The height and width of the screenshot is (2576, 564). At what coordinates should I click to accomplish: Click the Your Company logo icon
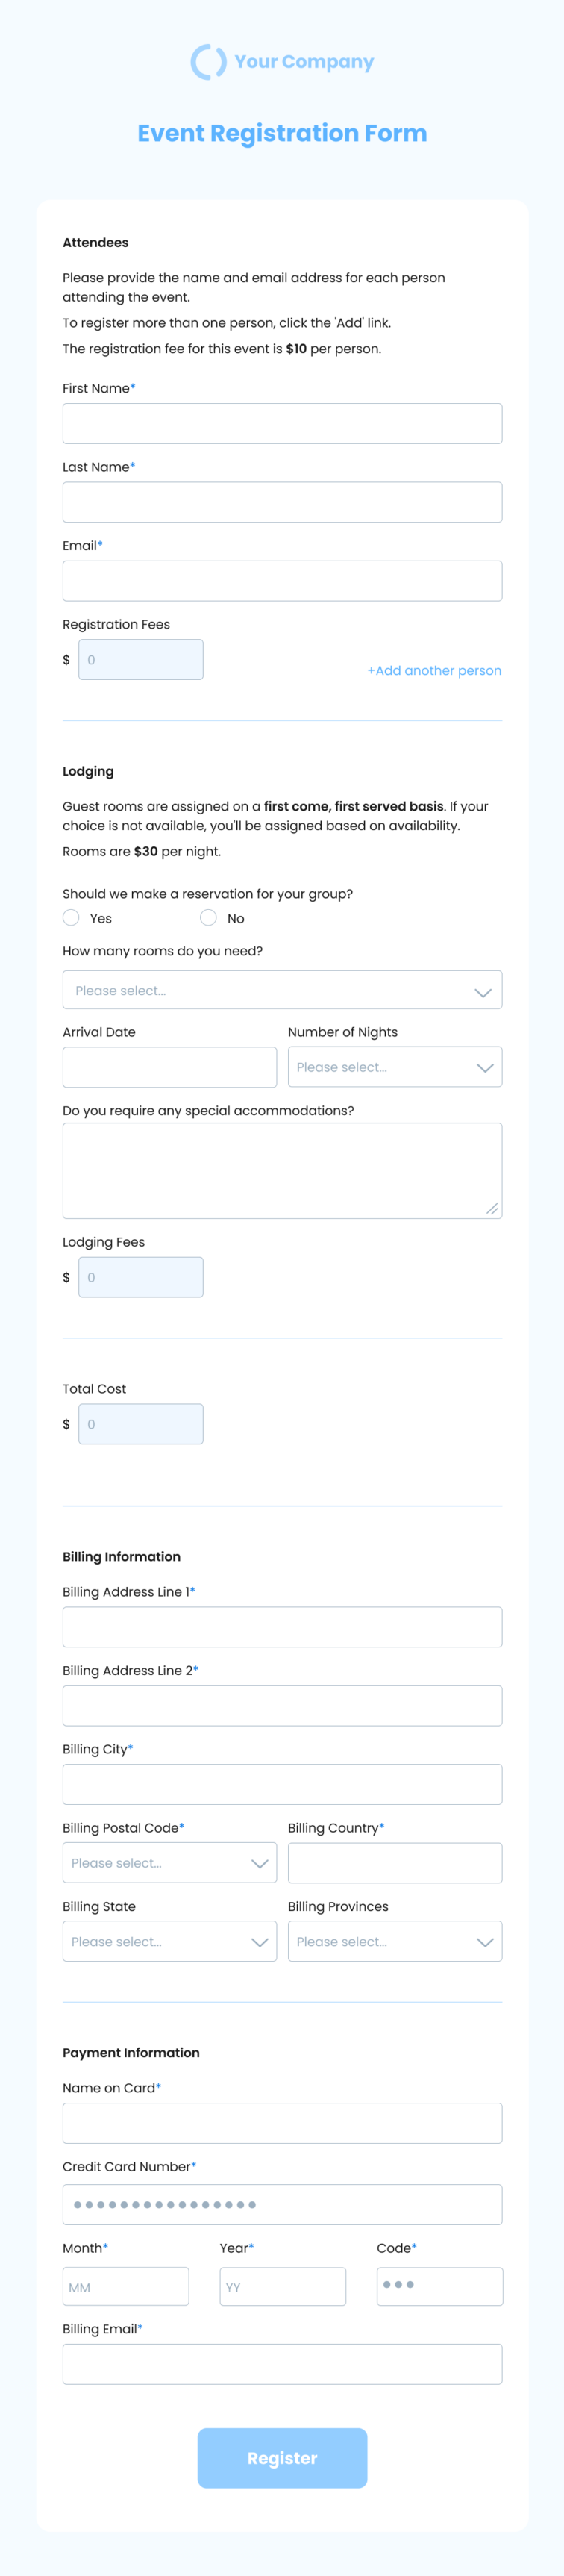208,62
